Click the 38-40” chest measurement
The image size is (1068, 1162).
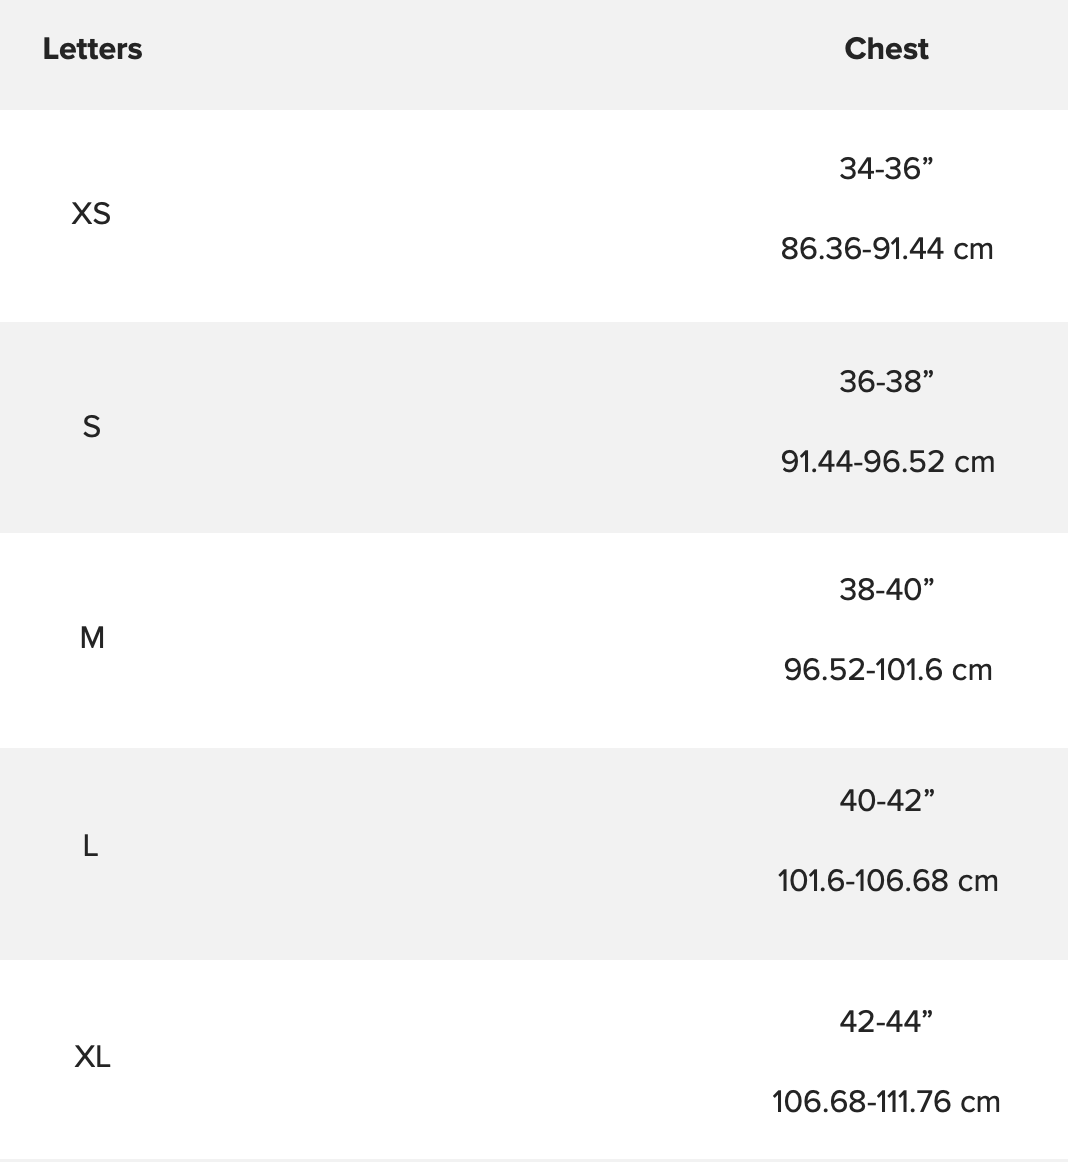pos(886,590)
